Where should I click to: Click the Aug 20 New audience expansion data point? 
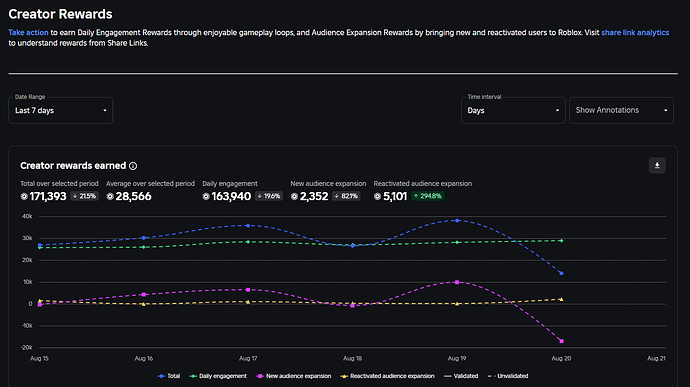562,341
